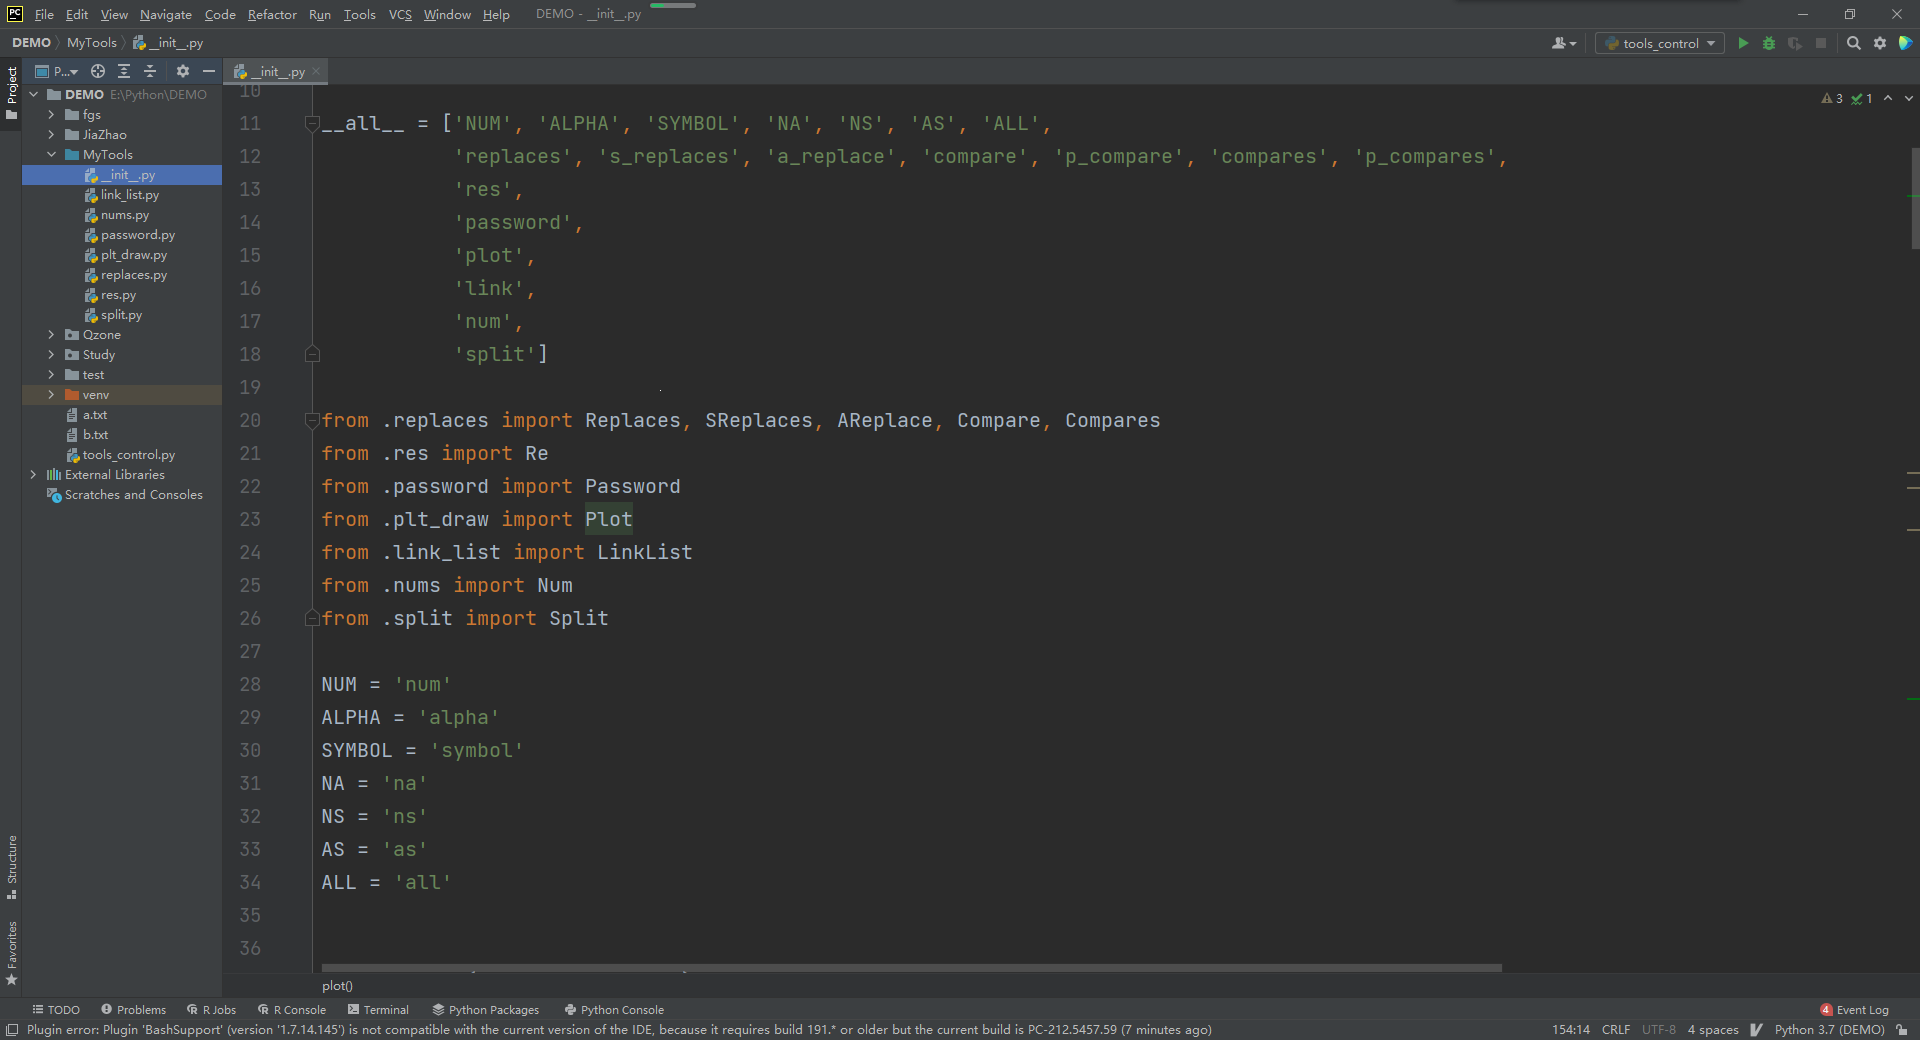The height and width of the screenshot is (1040, 1920).
Task: Click MyTools in the breadcrumb path
Action: [x=92, y=43]
